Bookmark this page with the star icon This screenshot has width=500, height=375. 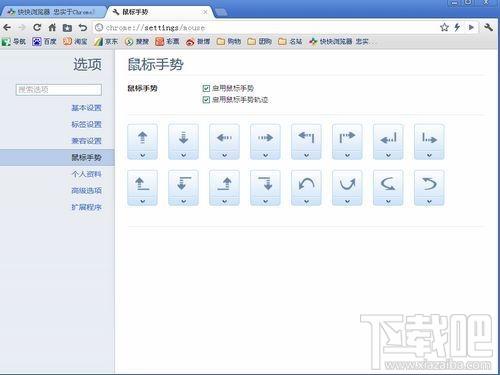pos(444,27)
